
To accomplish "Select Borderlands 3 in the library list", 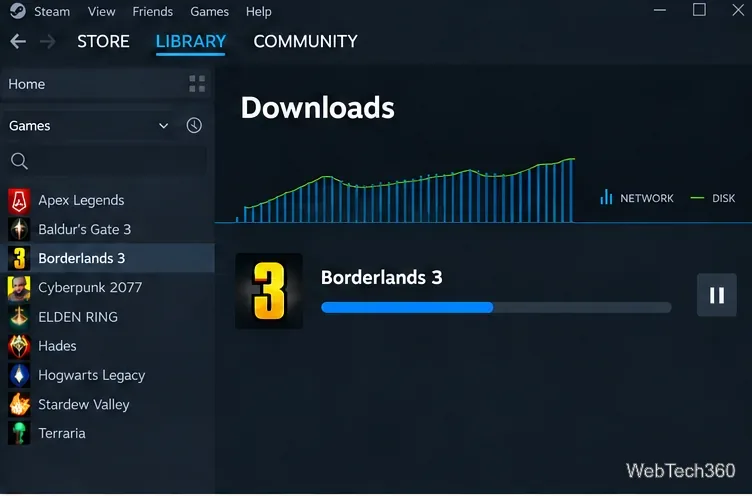I will (x=107, y=259).
